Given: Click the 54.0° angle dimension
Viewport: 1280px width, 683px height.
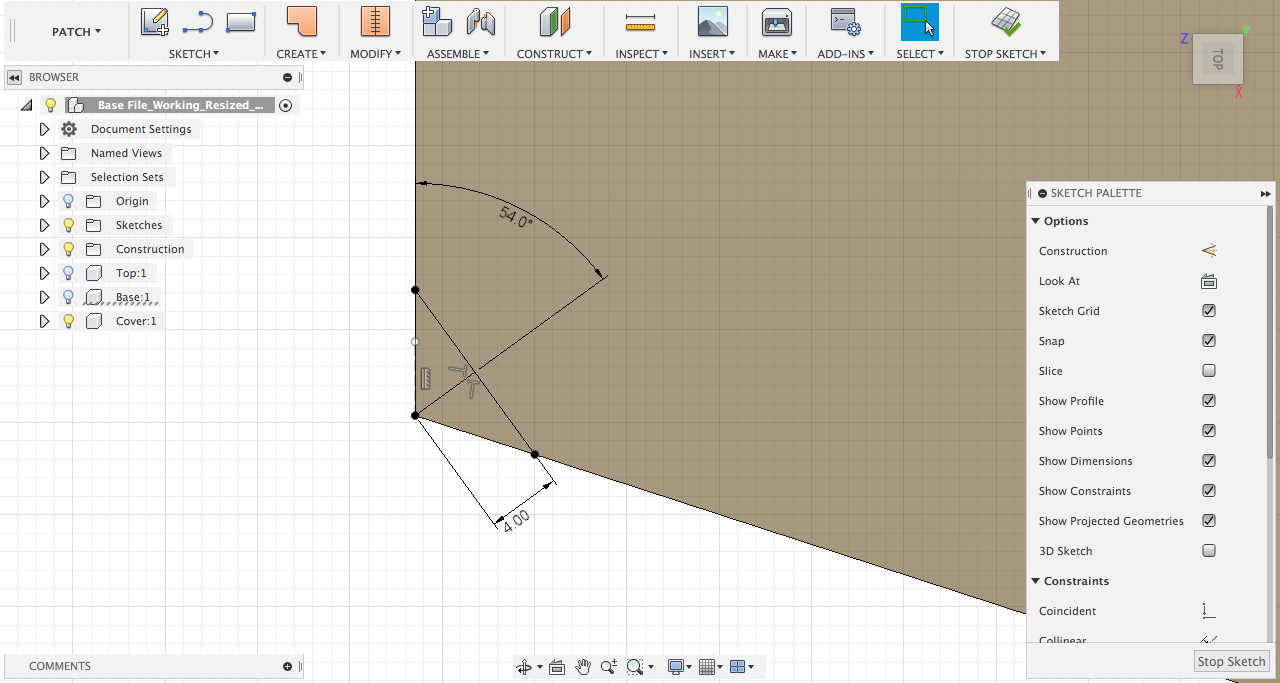Looking at the screenshot, I should coord(517,217).
